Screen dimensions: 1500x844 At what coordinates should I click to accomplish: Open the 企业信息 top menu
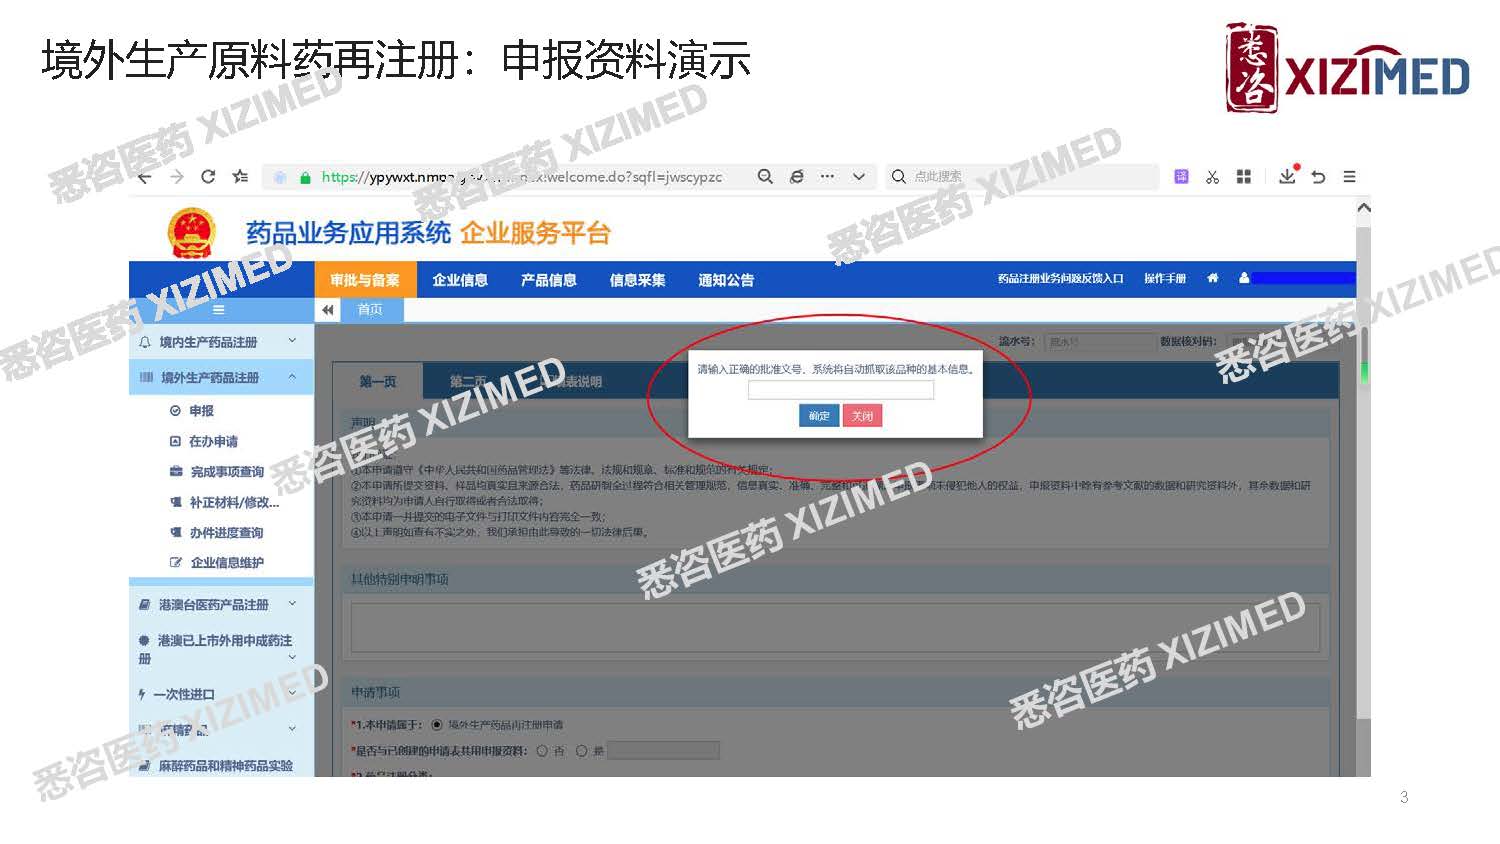[x=459, y=280]
